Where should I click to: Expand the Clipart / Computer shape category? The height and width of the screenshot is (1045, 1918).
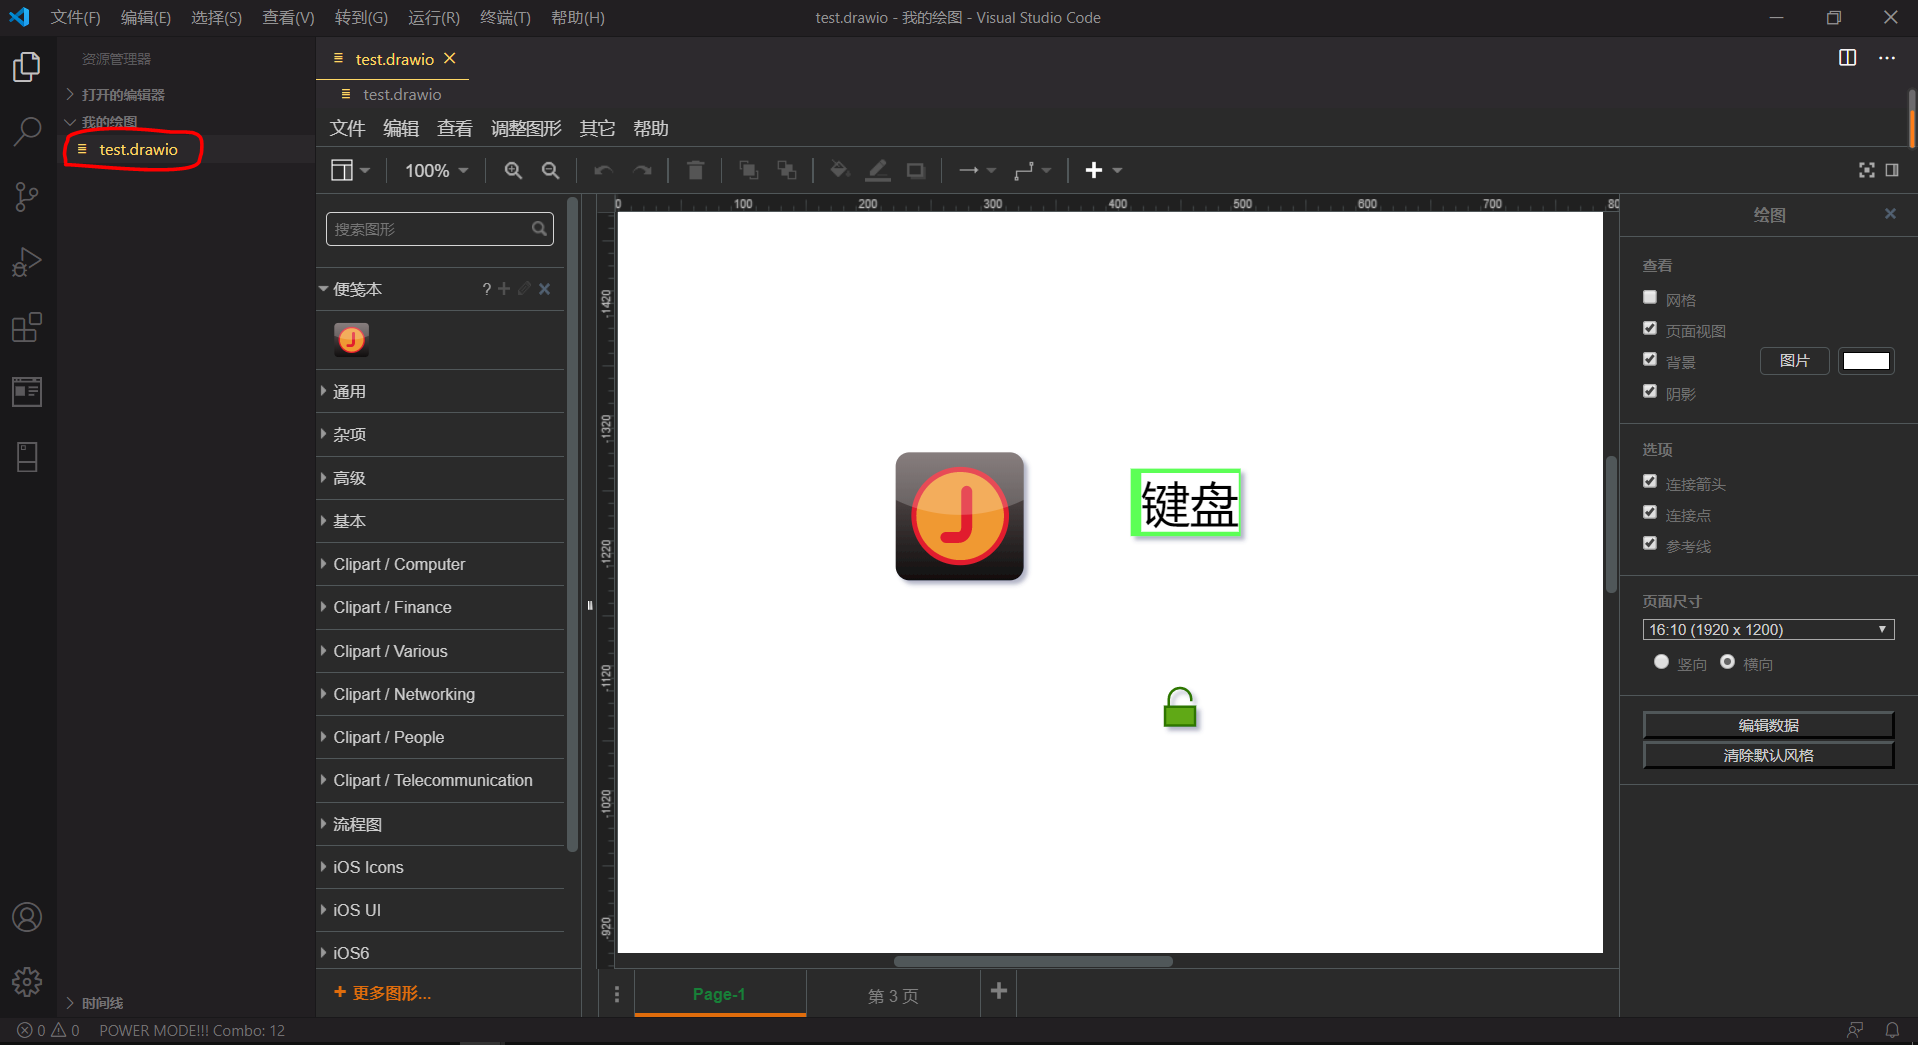pyautogui.click(x=440, y=564)
